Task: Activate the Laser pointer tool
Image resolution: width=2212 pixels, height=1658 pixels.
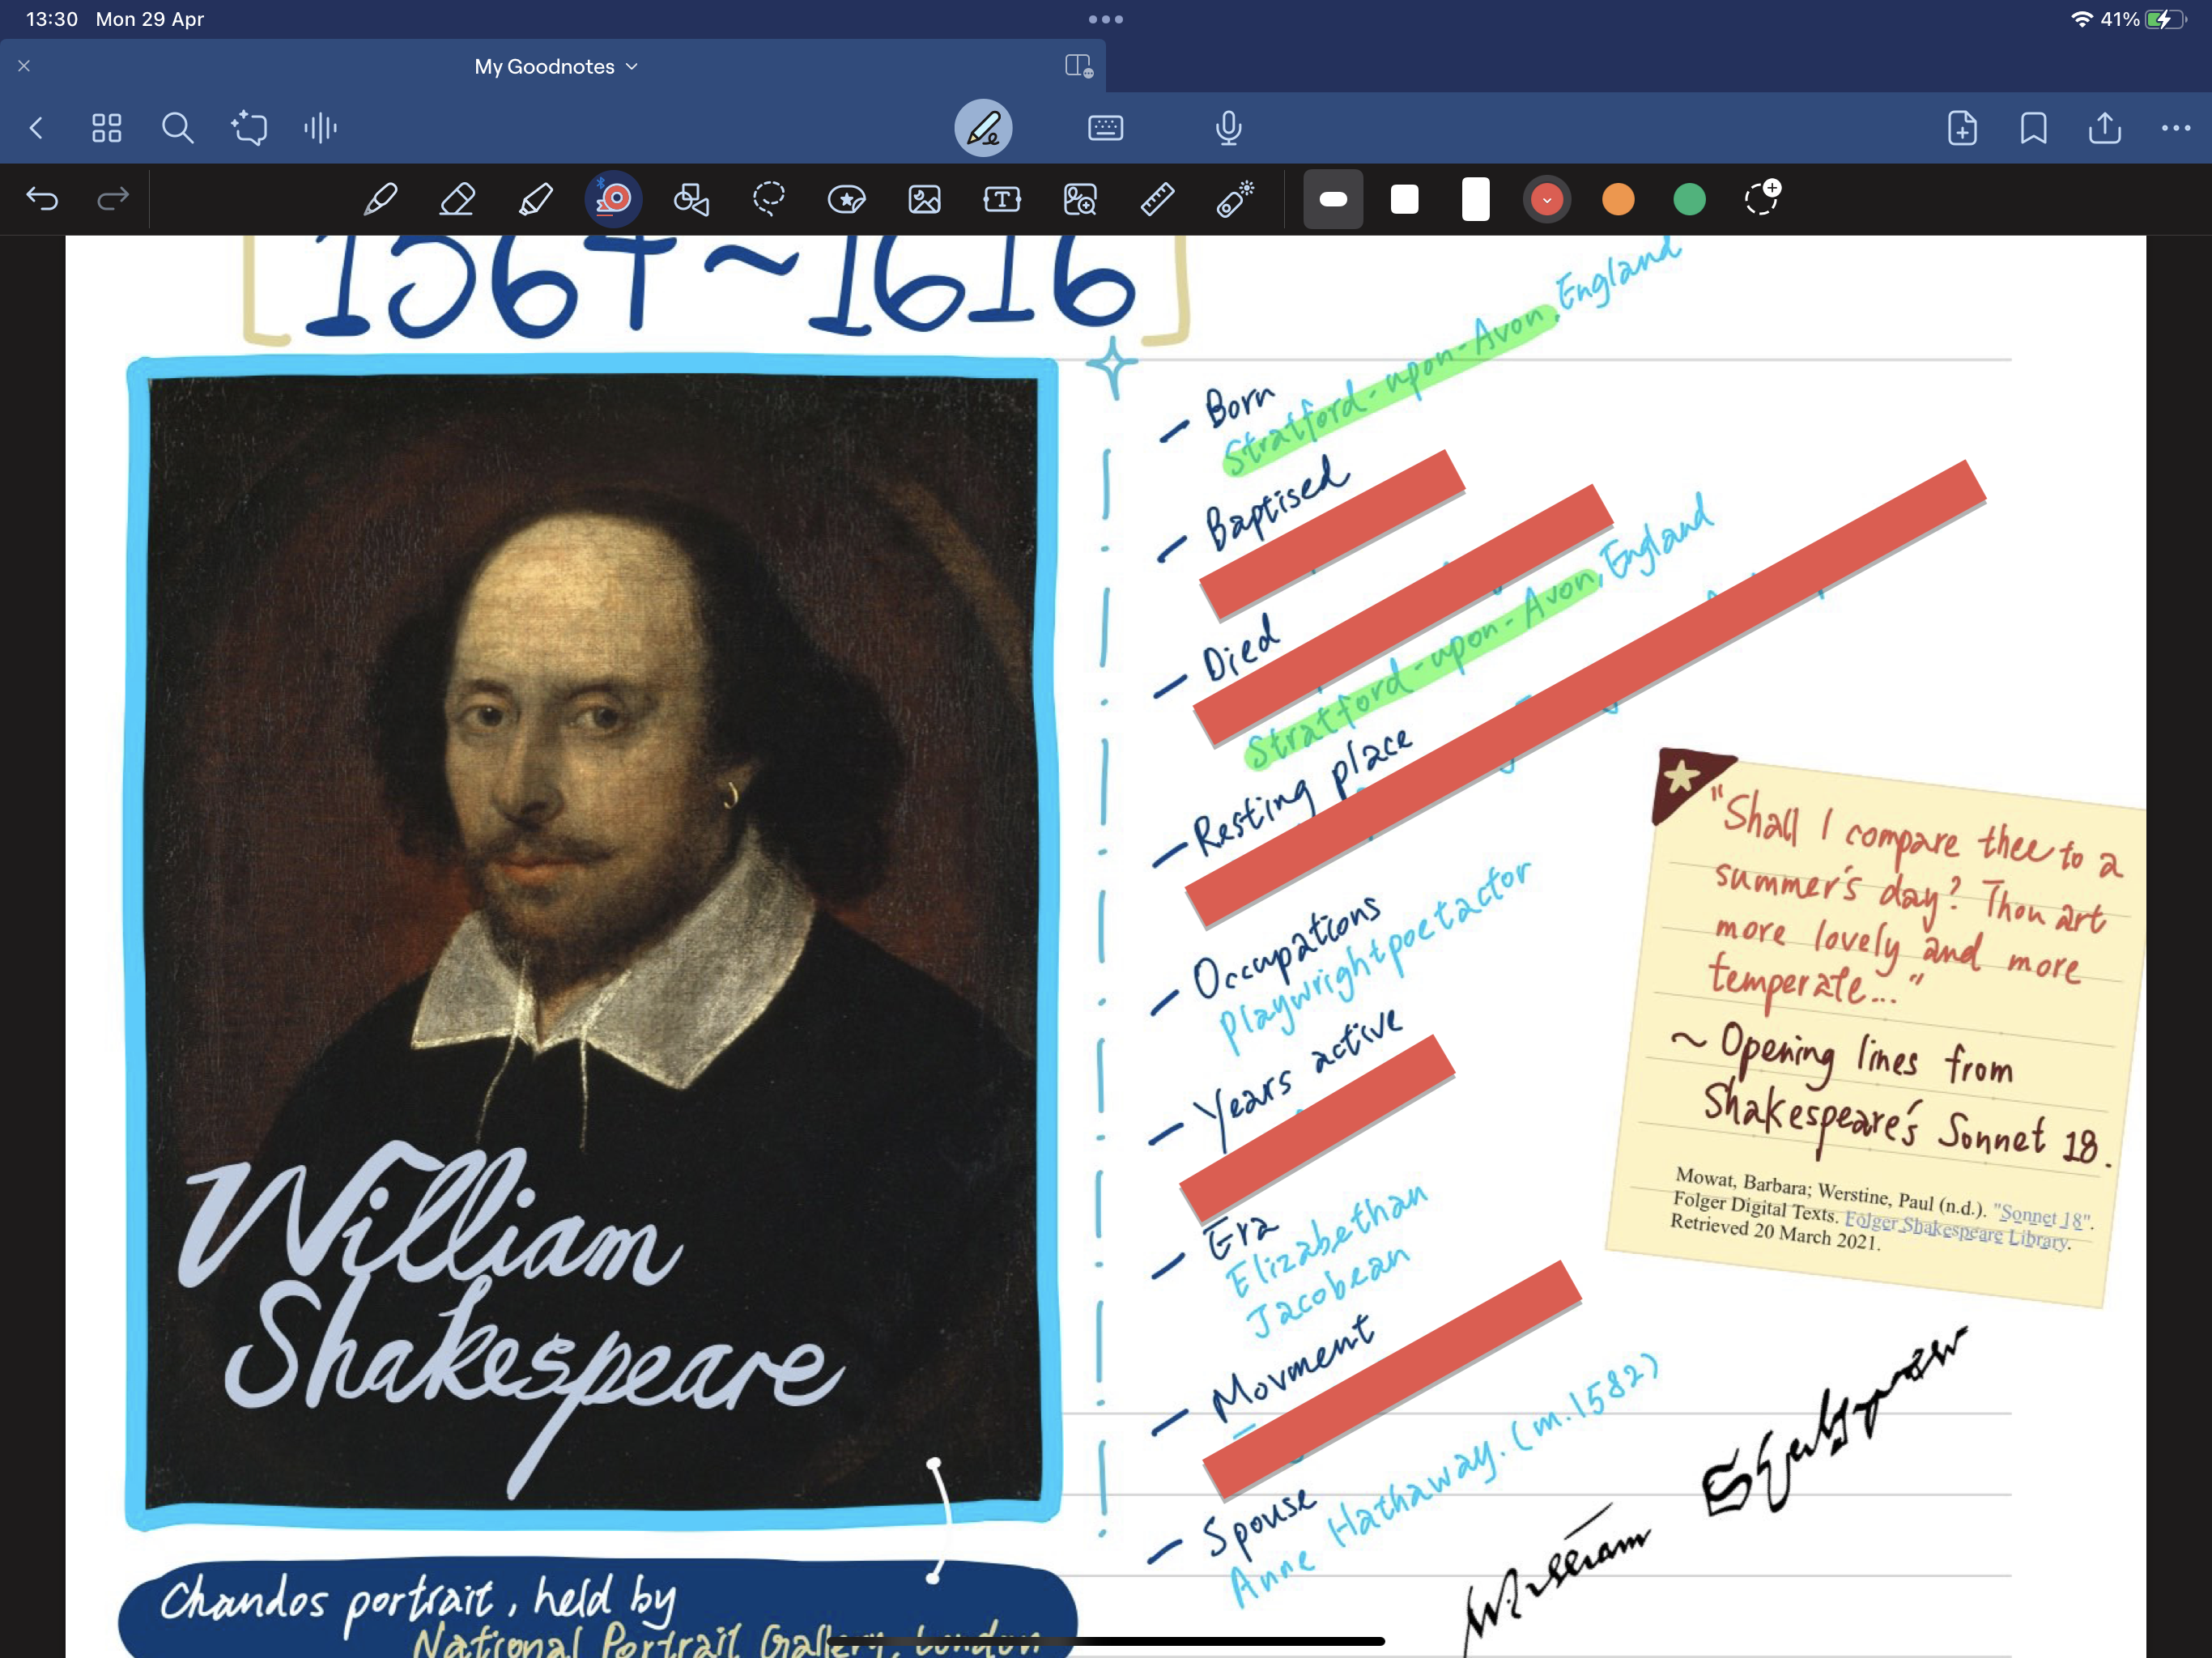Action: (x=1235, y=199)
